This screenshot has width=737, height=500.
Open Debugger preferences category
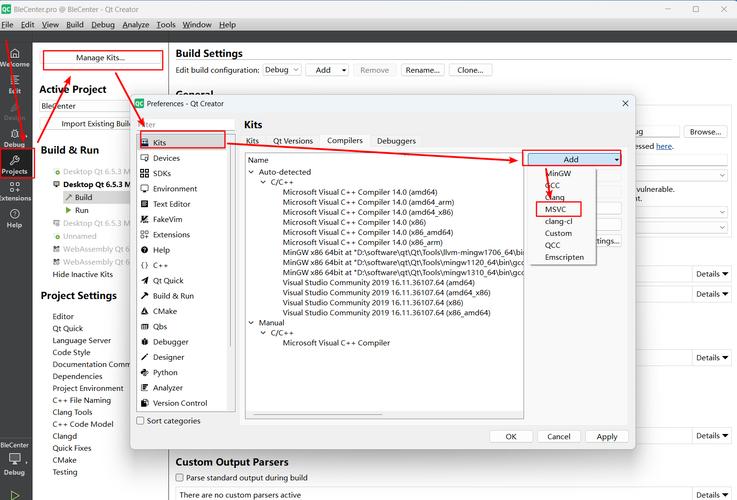182,342
